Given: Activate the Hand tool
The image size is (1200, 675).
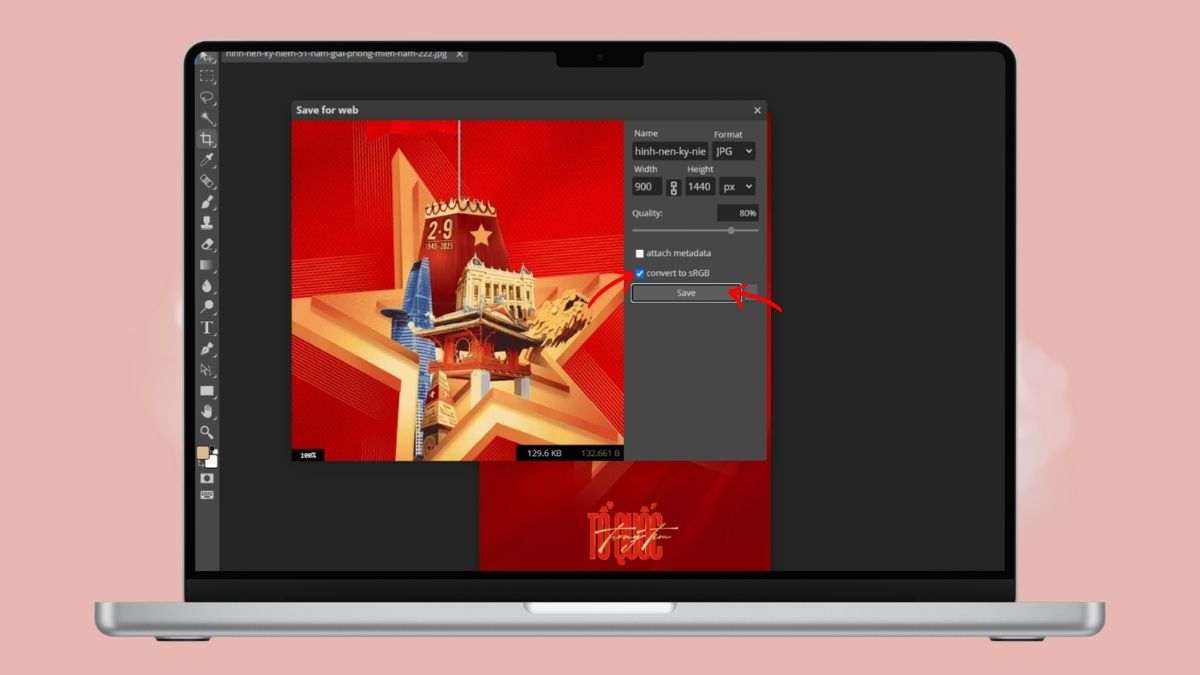Looking at the screenshot, I should [x=207, y=411].
